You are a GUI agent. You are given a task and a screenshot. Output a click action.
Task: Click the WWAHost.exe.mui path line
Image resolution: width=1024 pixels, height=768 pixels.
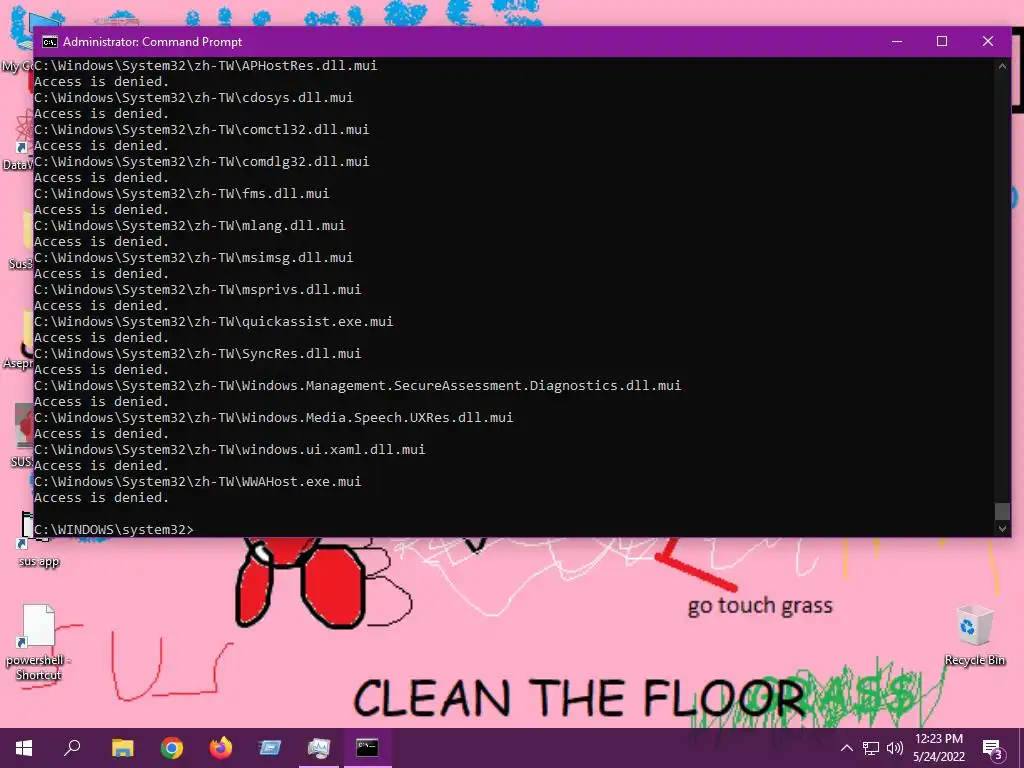coord(198,481)
